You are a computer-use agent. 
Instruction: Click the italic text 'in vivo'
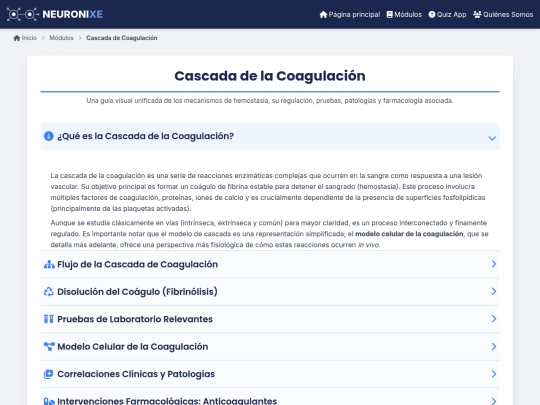(368, 245)
